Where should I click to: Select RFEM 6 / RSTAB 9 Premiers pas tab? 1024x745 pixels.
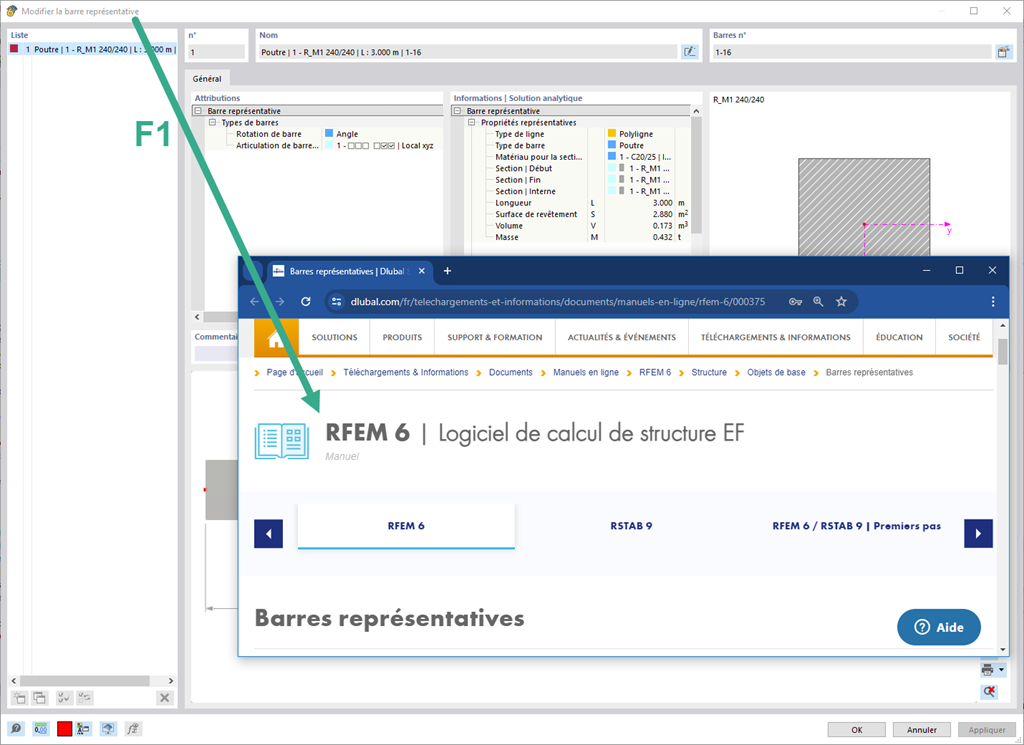(x=857, y=526)
